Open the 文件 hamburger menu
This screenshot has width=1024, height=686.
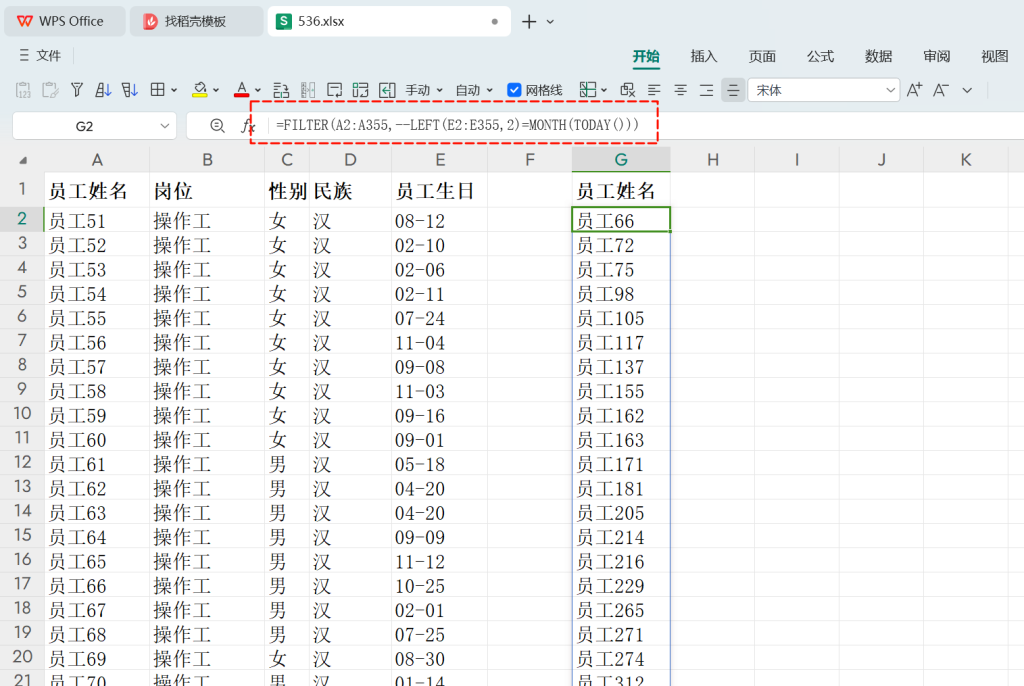coord(39,56)
